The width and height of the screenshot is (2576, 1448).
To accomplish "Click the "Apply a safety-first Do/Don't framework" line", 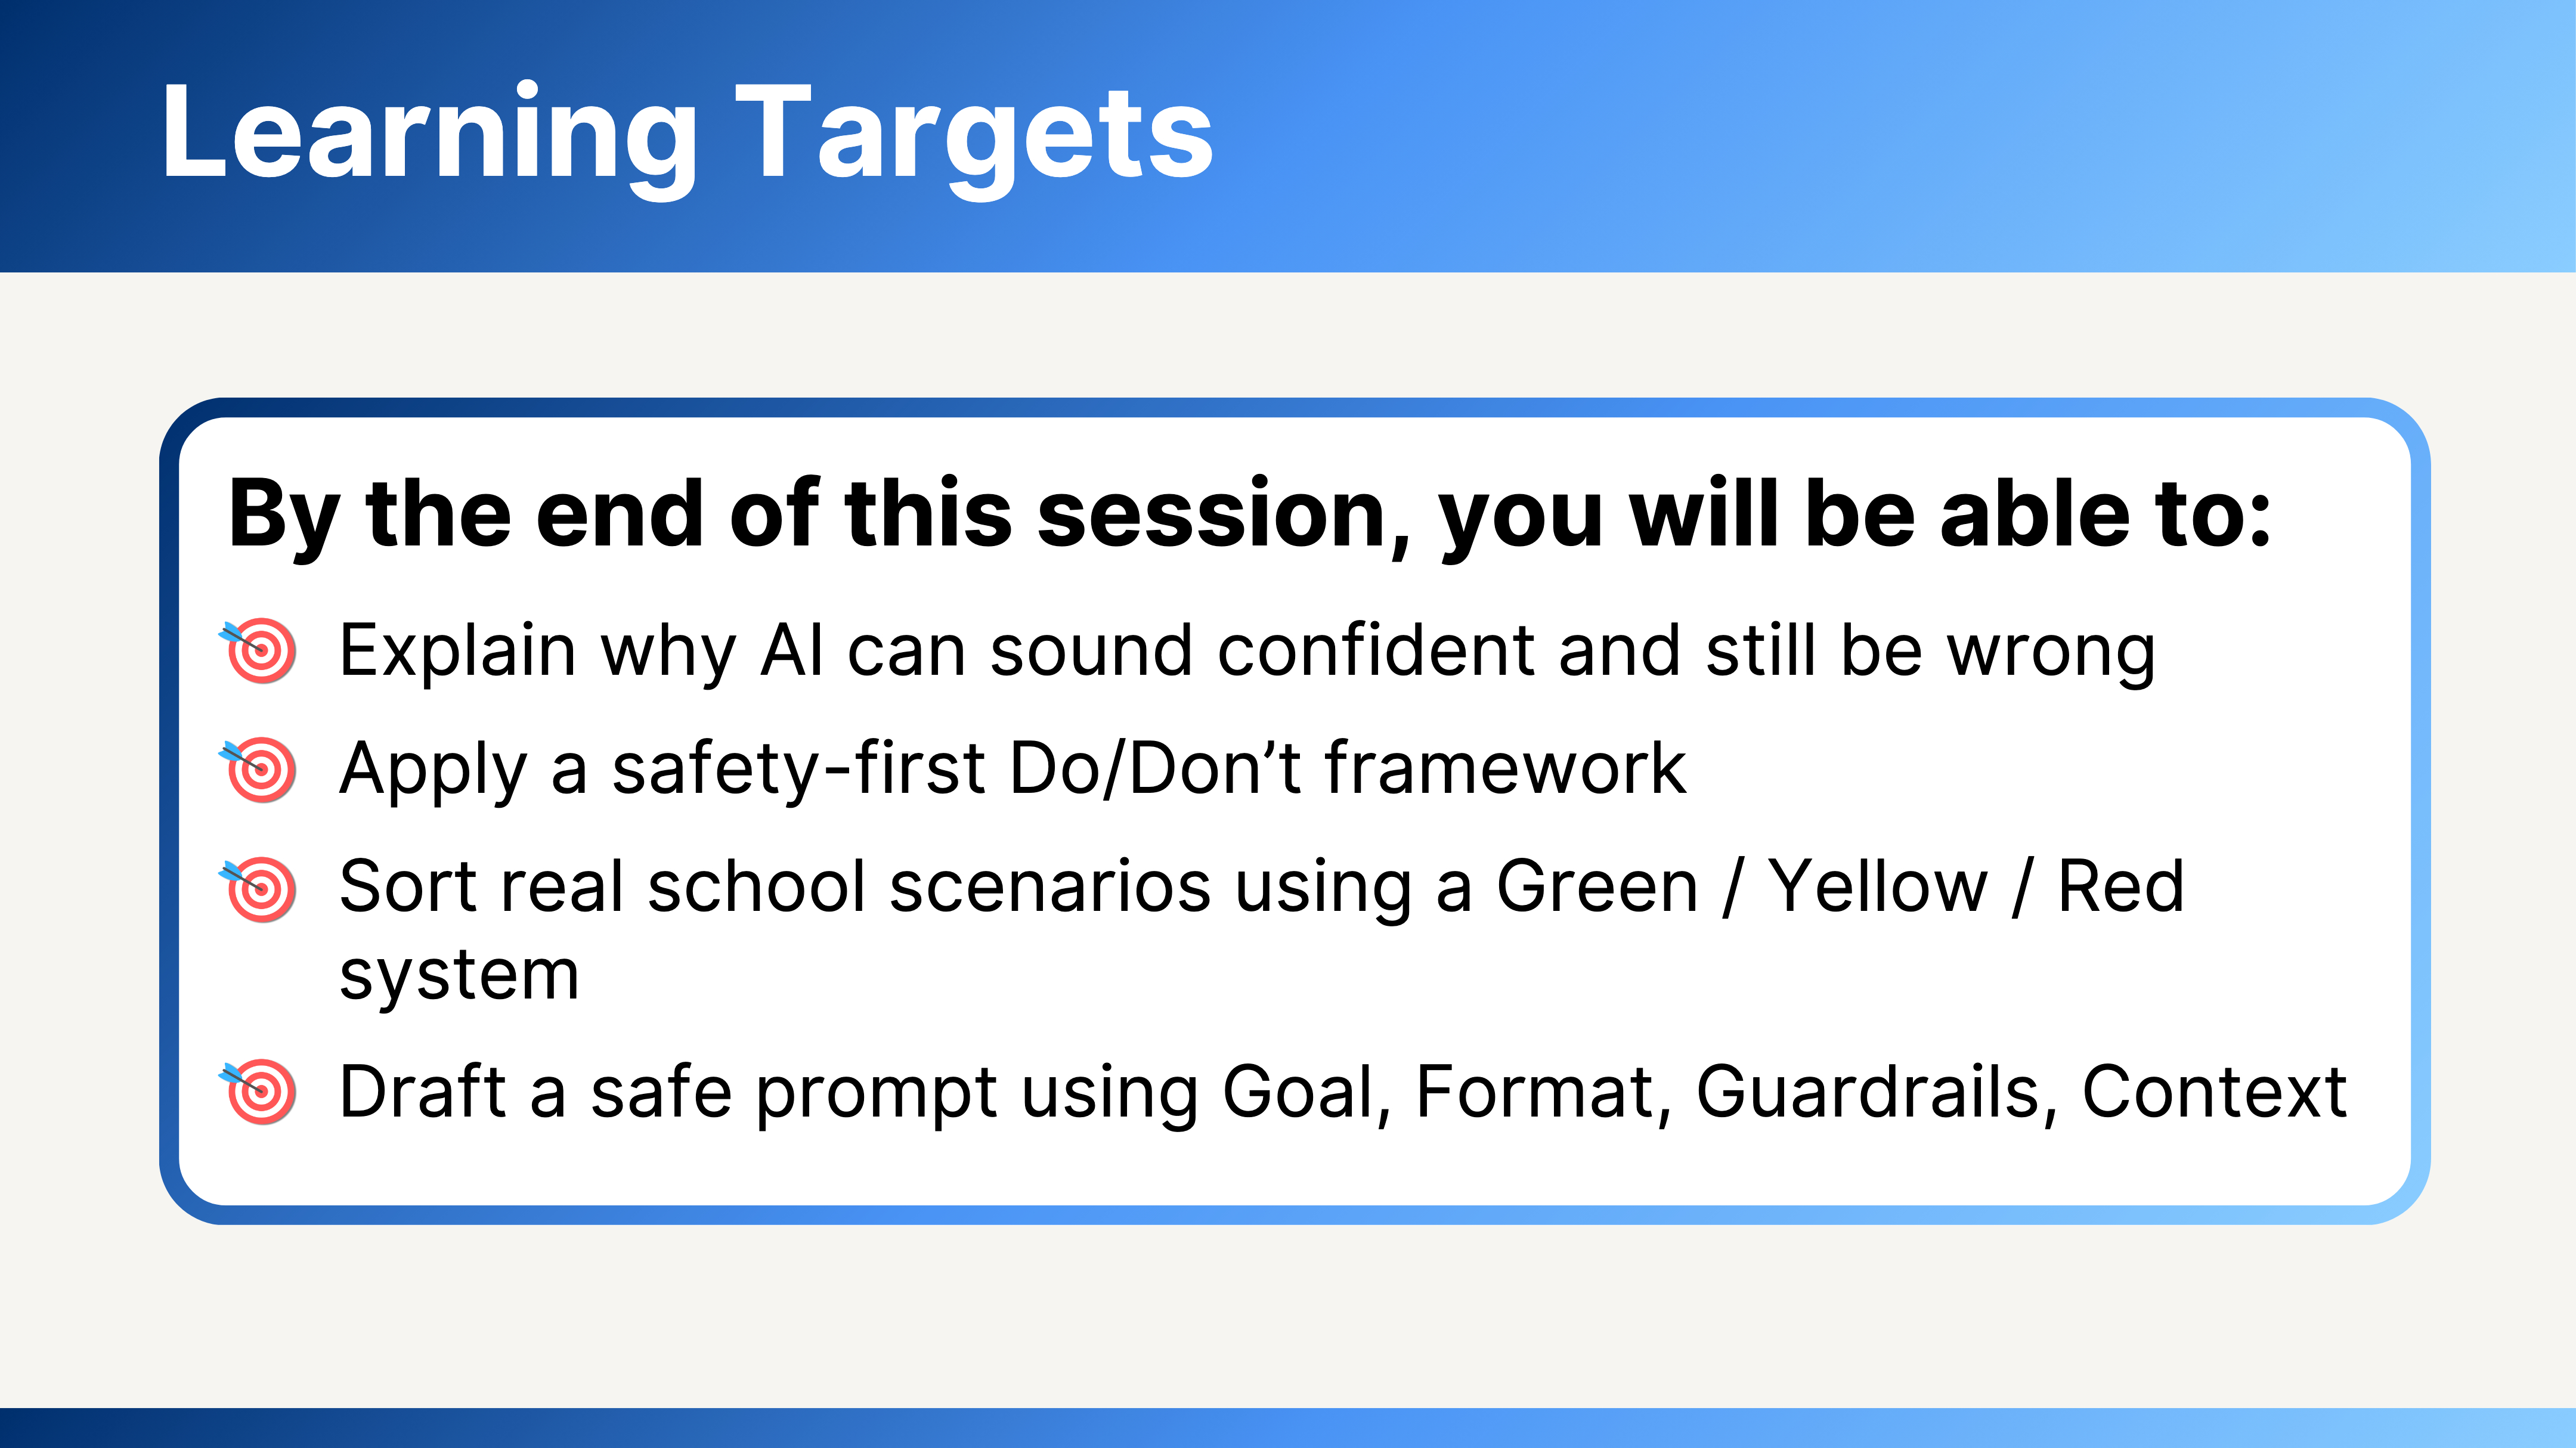I will pos(1012,769).
